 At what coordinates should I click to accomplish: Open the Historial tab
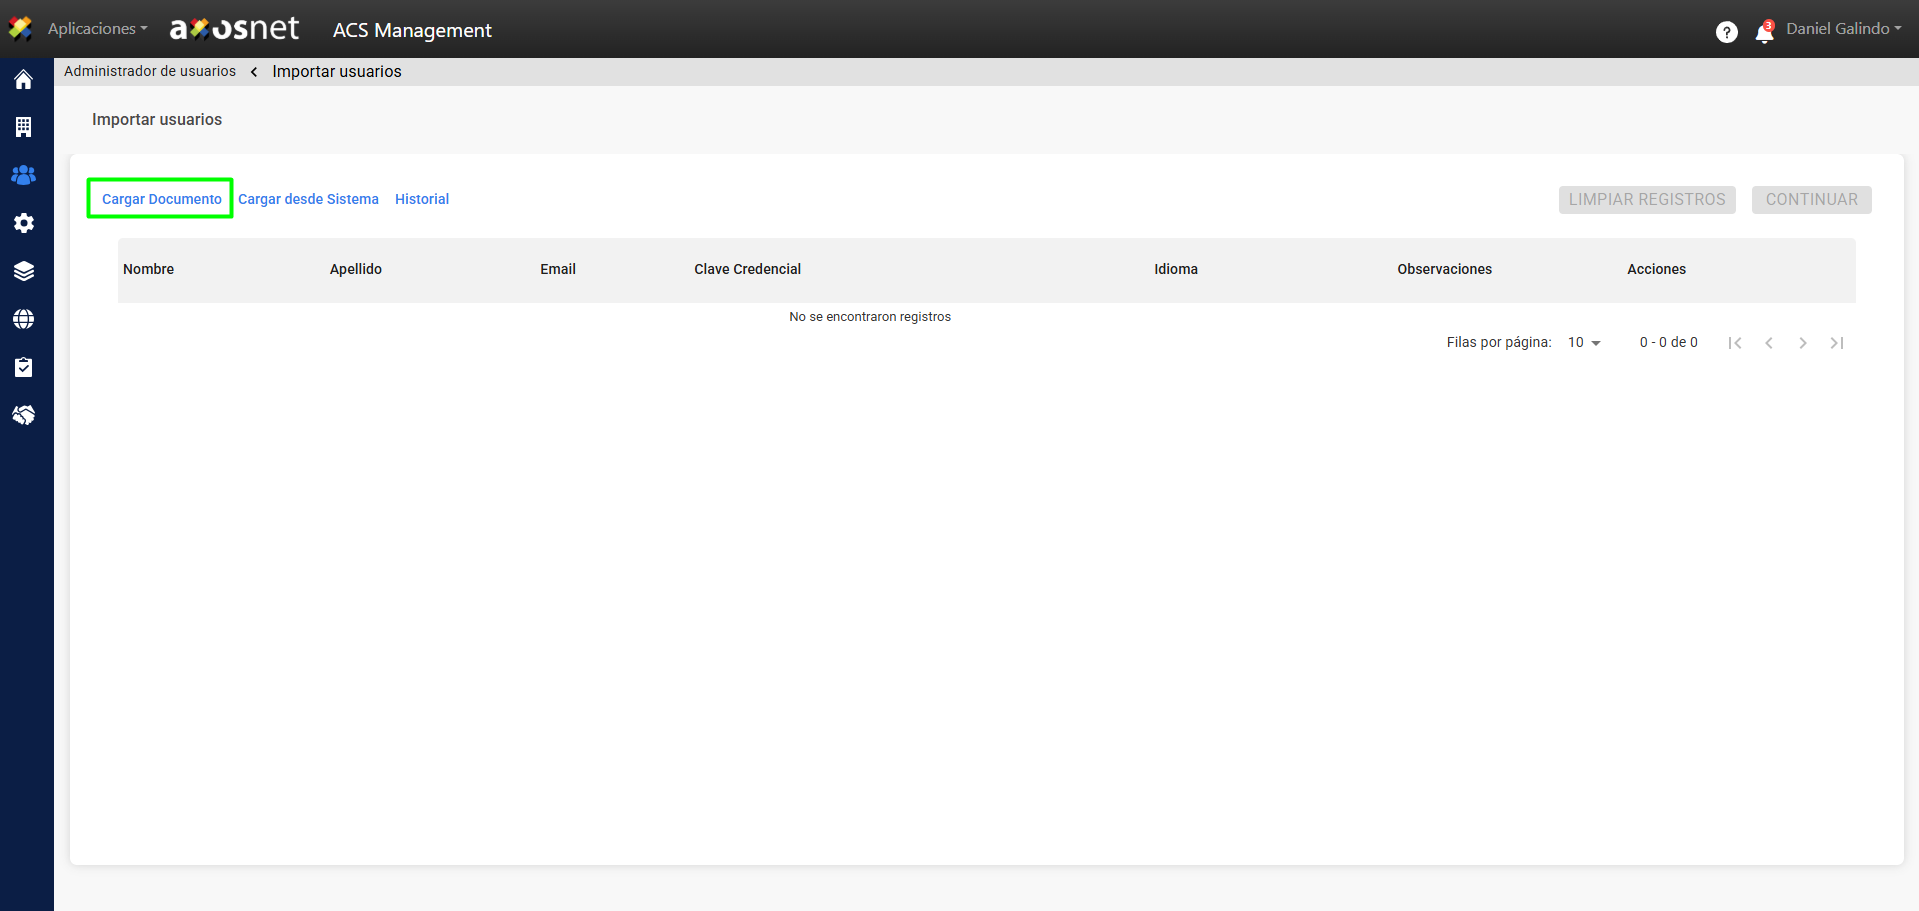421,199
